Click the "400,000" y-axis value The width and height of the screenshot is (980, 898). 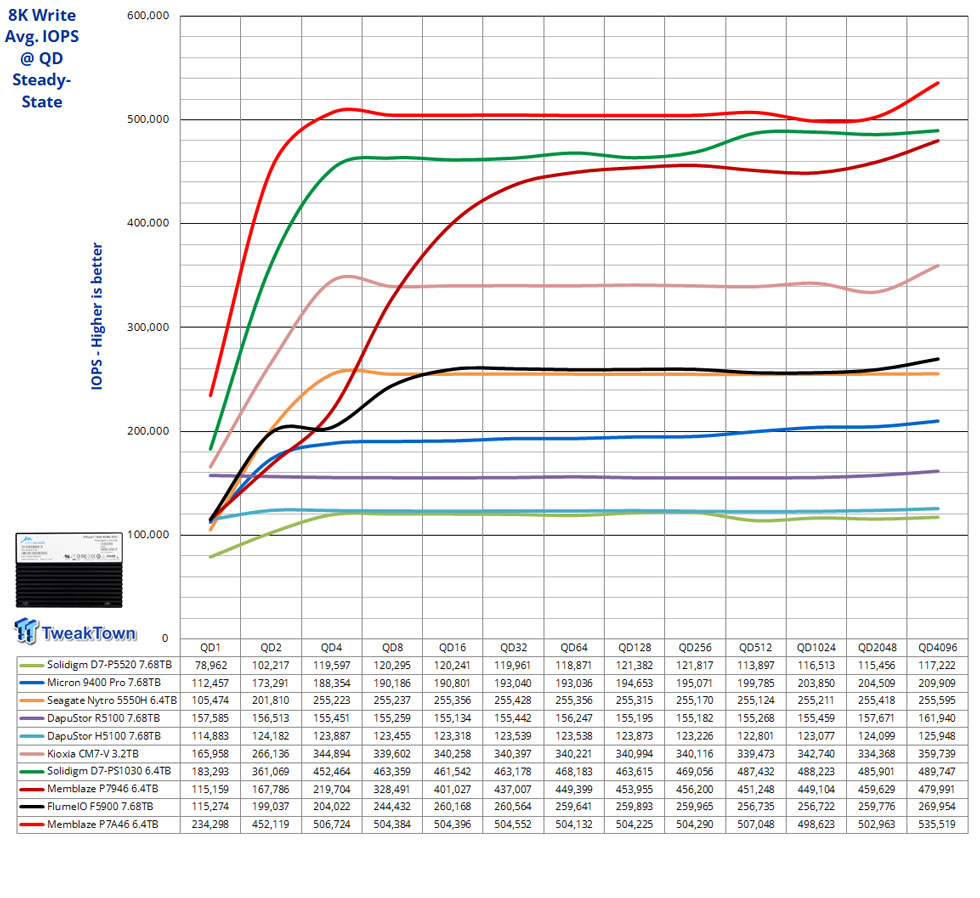click(x=148, y=223)
